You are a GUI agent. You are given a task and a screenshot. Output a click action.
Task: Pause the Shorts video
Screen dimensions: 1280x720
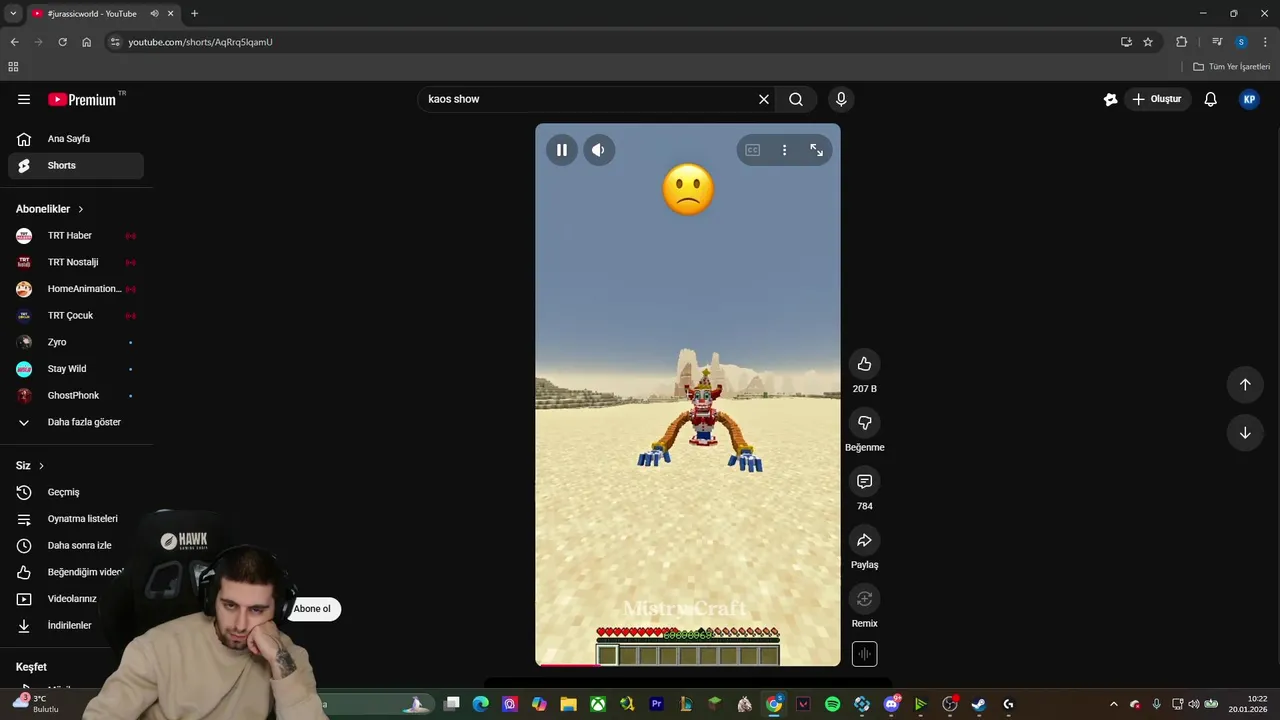(x=562, y=150)
